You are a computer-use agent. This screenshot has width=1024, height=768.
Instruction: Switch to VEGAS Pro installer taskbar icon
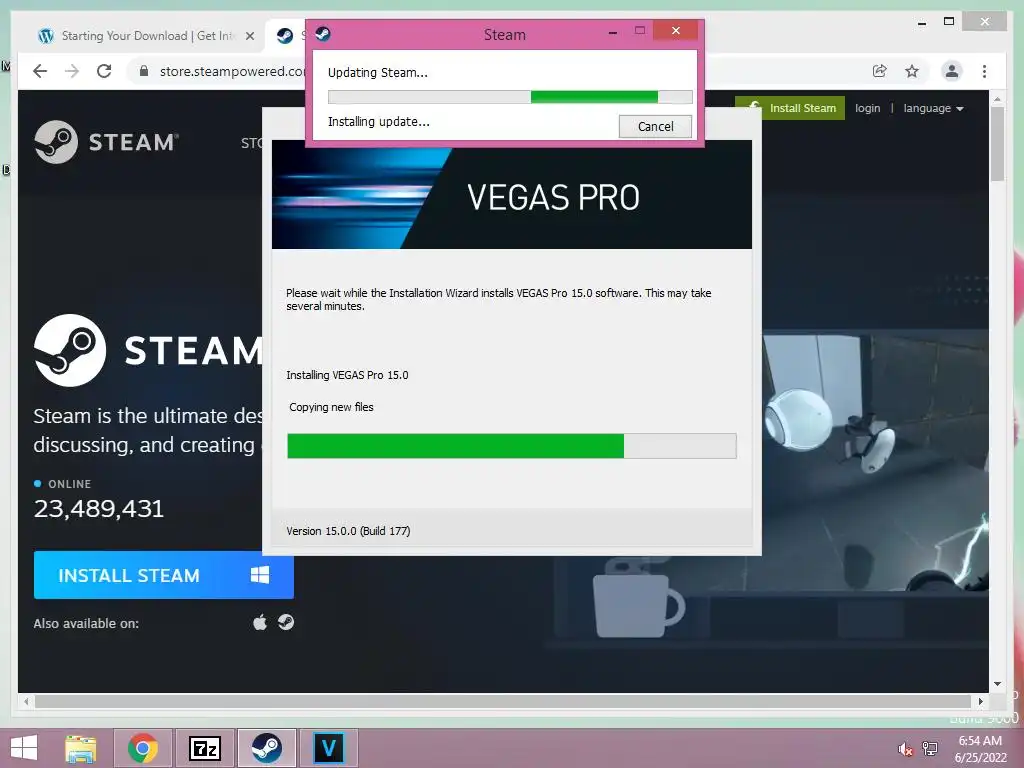[328, 748]
